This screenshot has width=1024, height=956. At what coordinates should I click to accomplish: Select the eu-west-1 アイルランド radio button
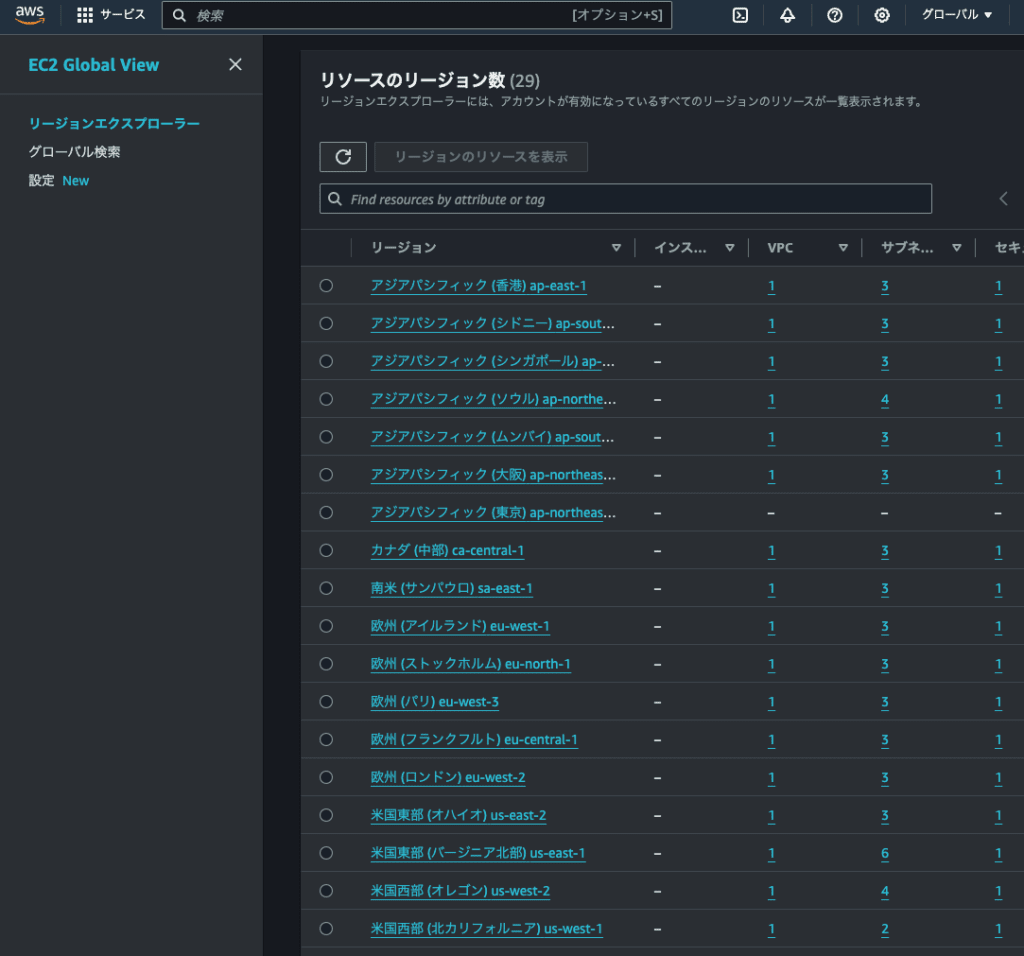coord(326,626)
